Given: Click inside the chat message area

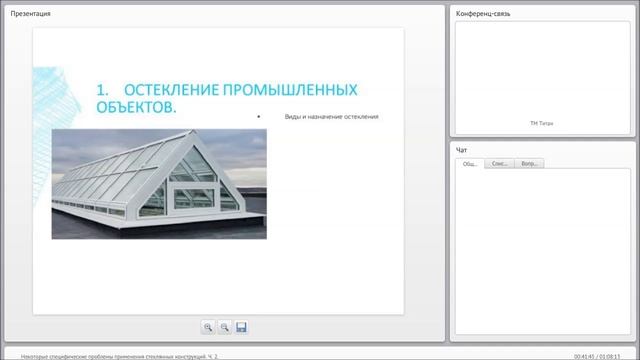Looking at the screenshot, I should pos(543,251).
